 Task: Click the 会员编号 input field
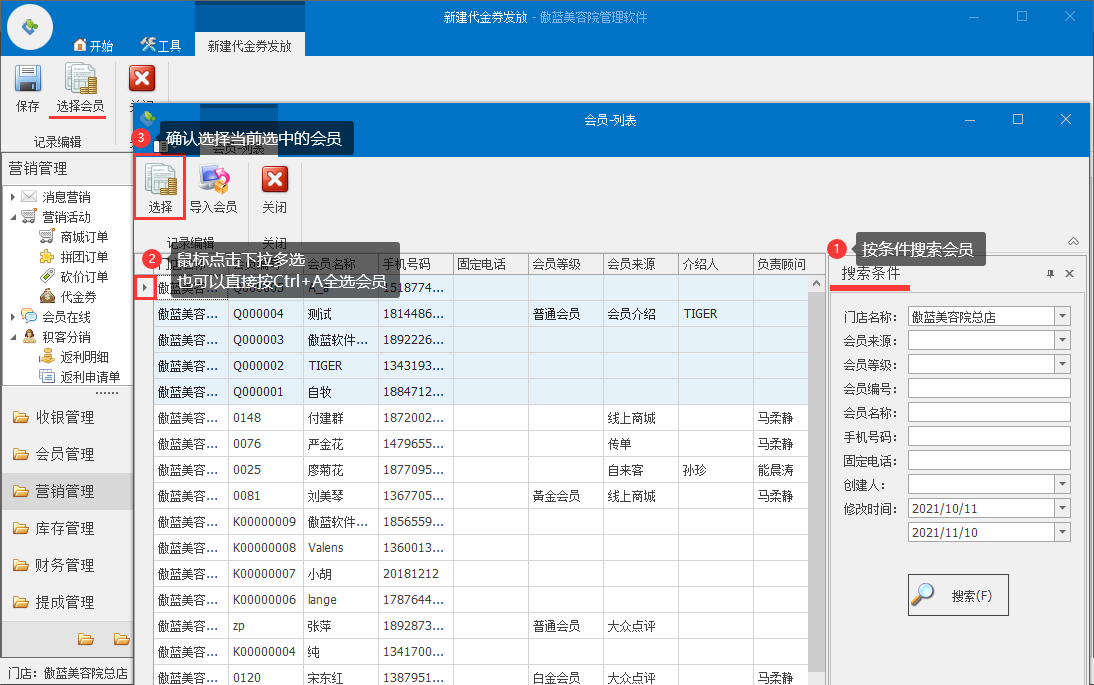tap(989, 389)
